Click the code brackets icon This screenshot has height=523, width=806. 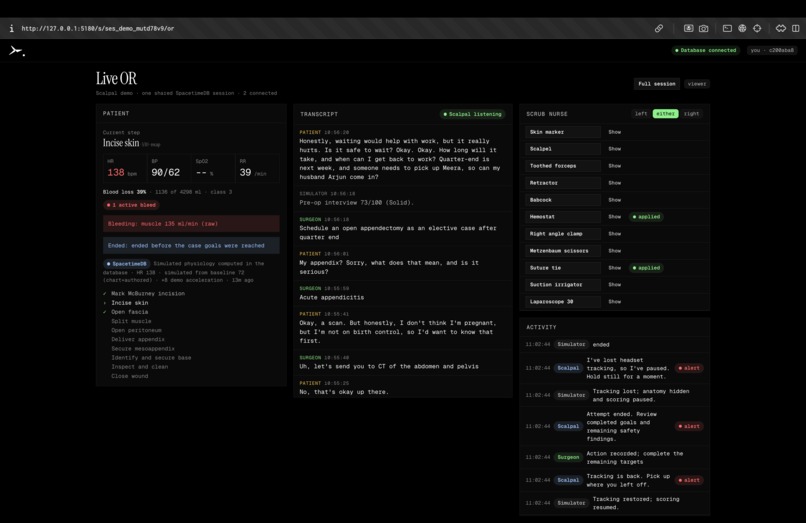pos(780,29)
